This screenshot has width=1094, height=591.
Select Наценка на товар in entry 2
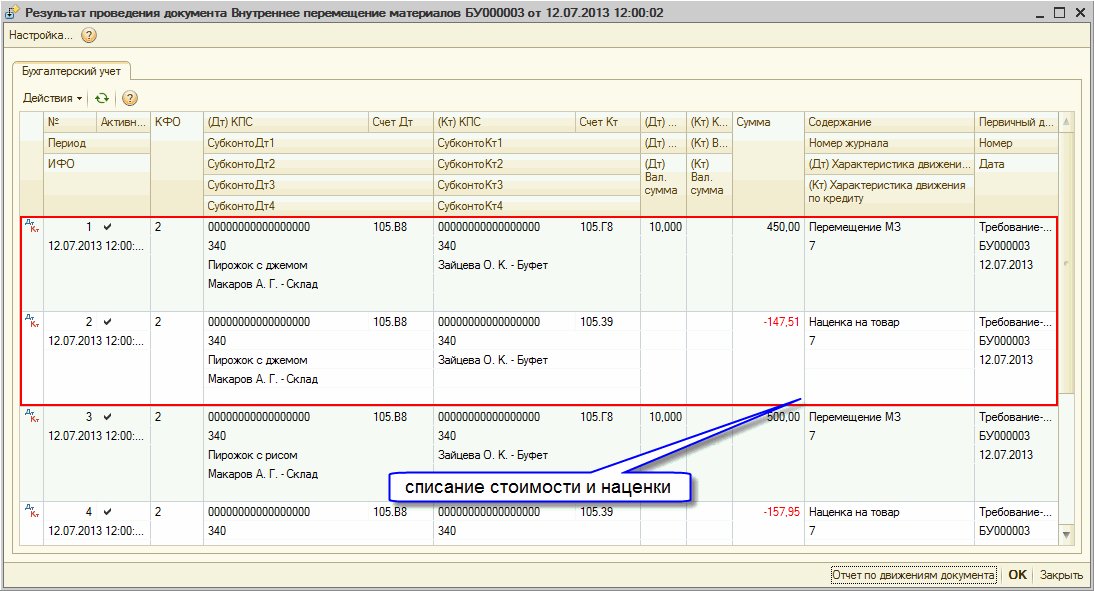click(854, 322)
